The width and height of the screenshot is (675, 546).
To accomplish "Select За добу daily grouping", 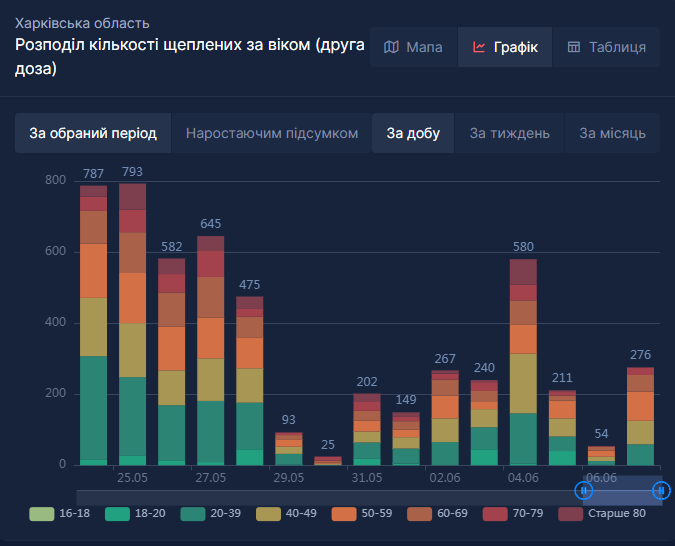I will click(413, 133).
